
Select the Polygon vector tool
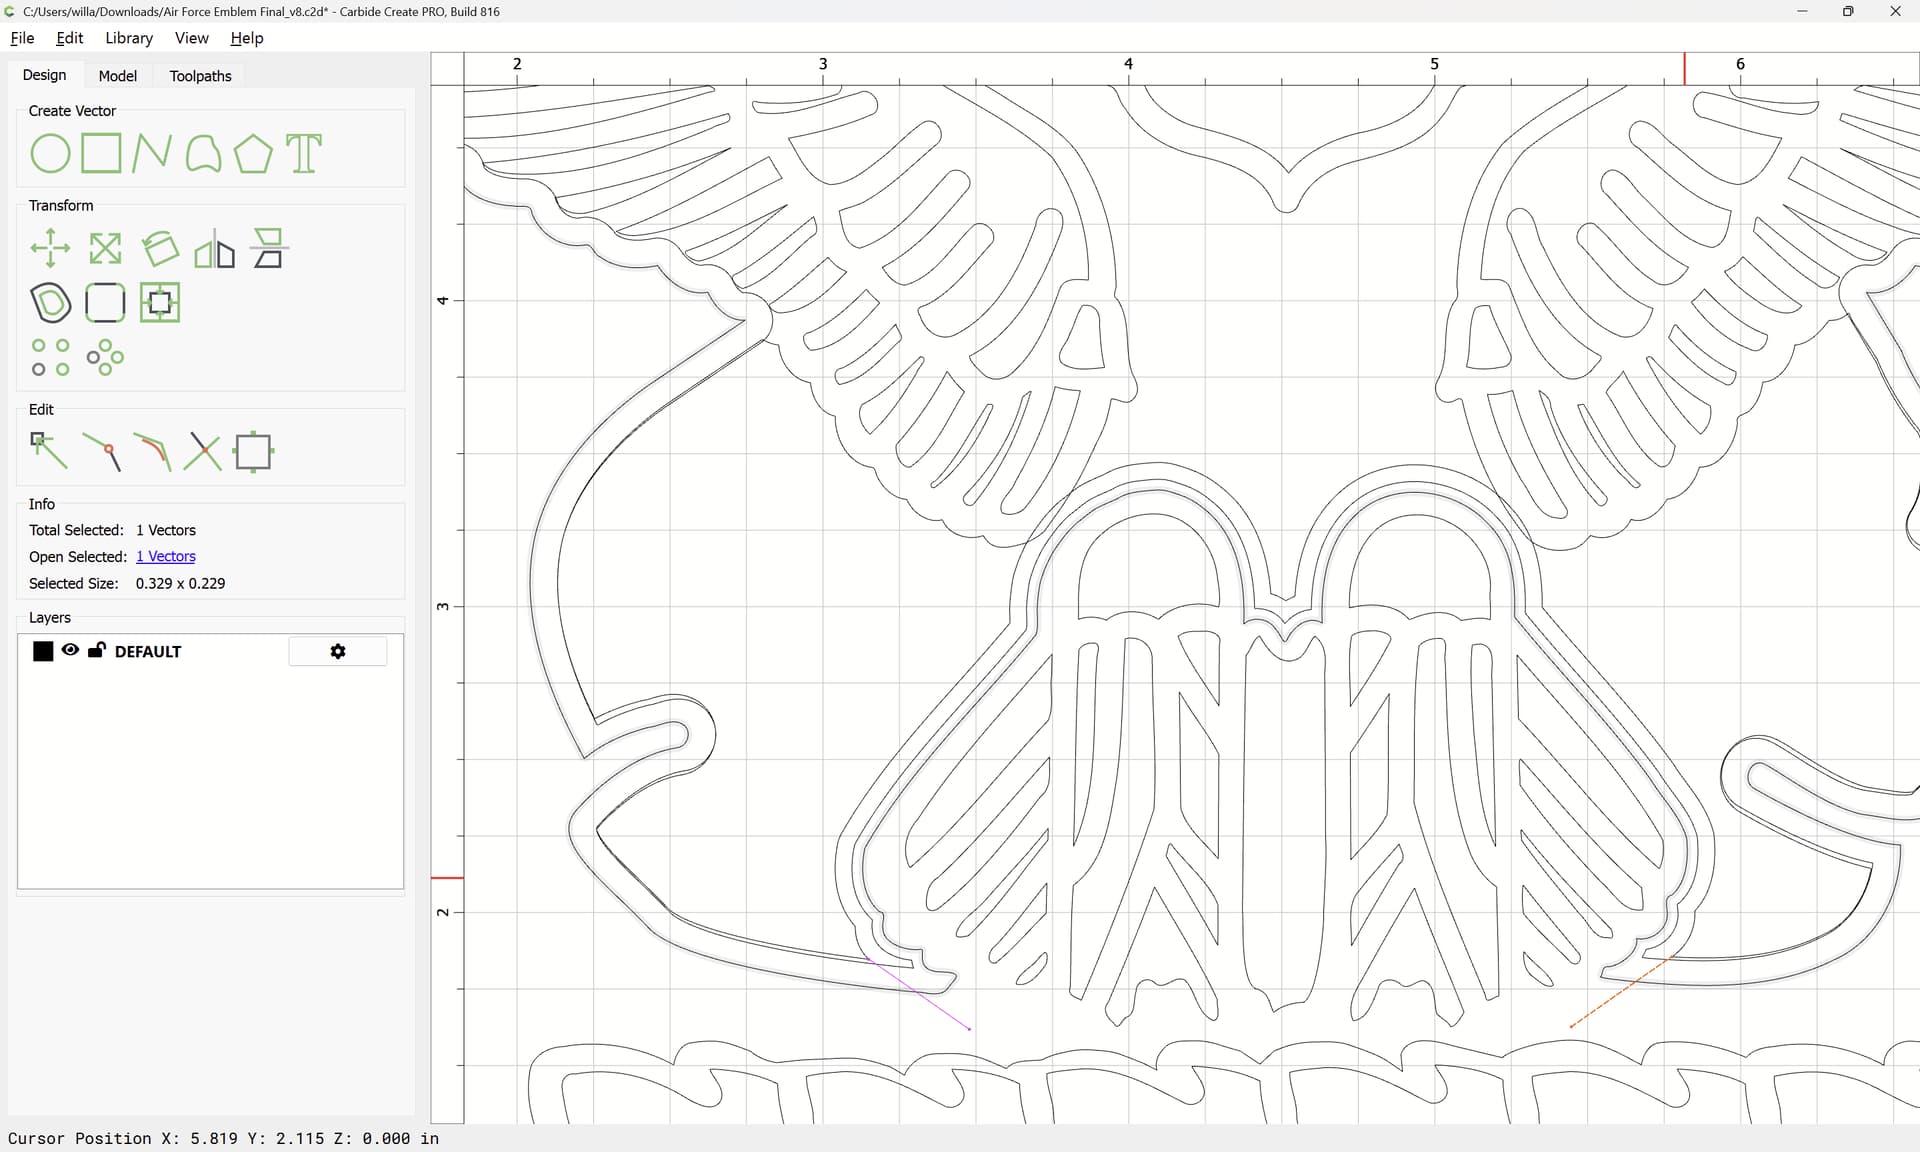pos(253,154)
